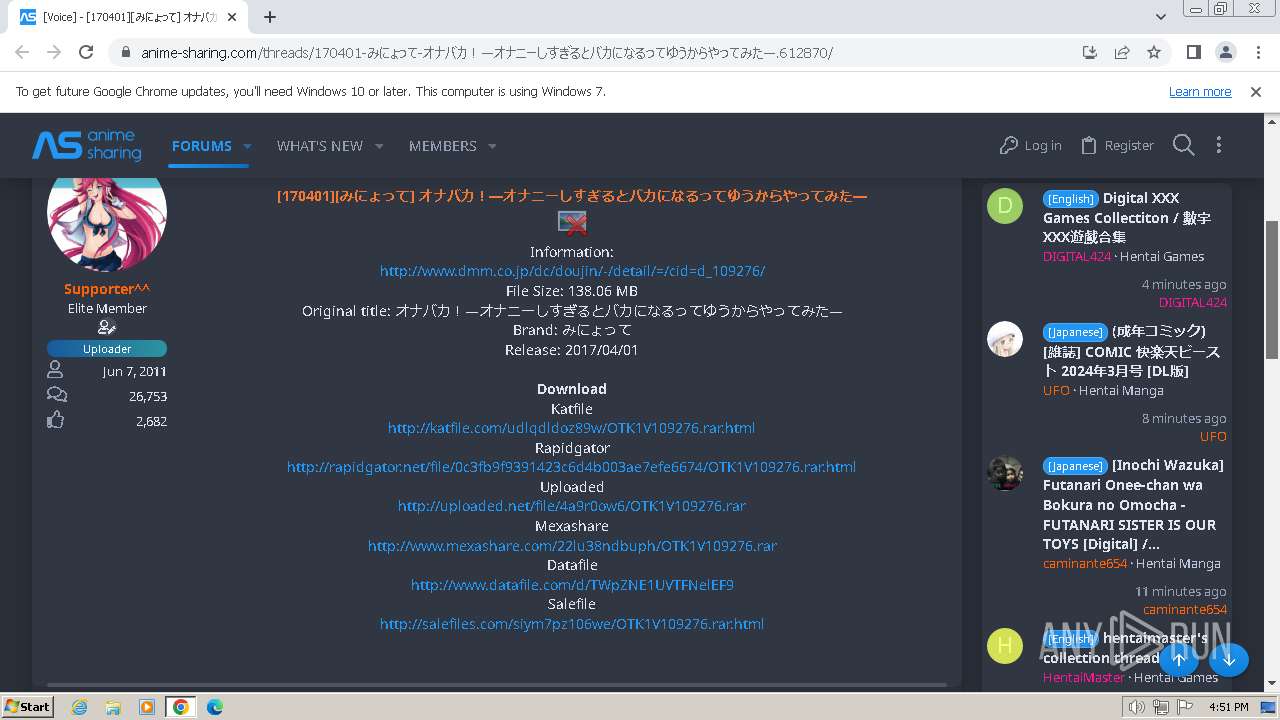Click the green D avatar in sidebar
This screenshot has width=1280, height=720.
pos(1005,207)
